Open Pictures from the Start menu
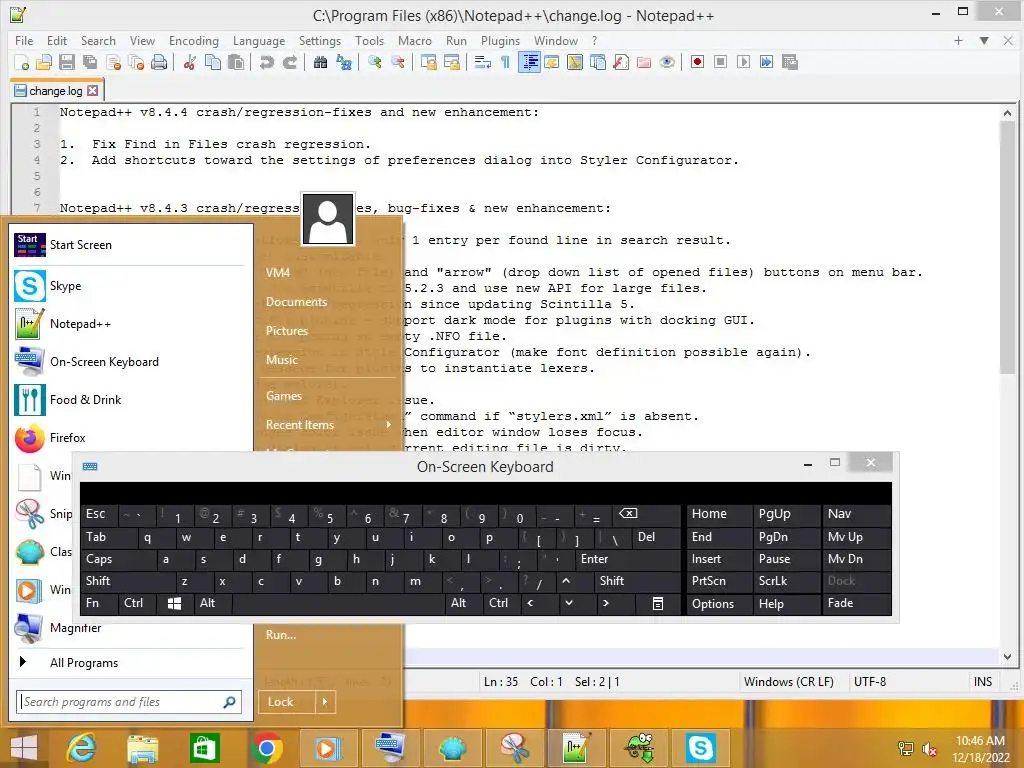 (287, 331)
